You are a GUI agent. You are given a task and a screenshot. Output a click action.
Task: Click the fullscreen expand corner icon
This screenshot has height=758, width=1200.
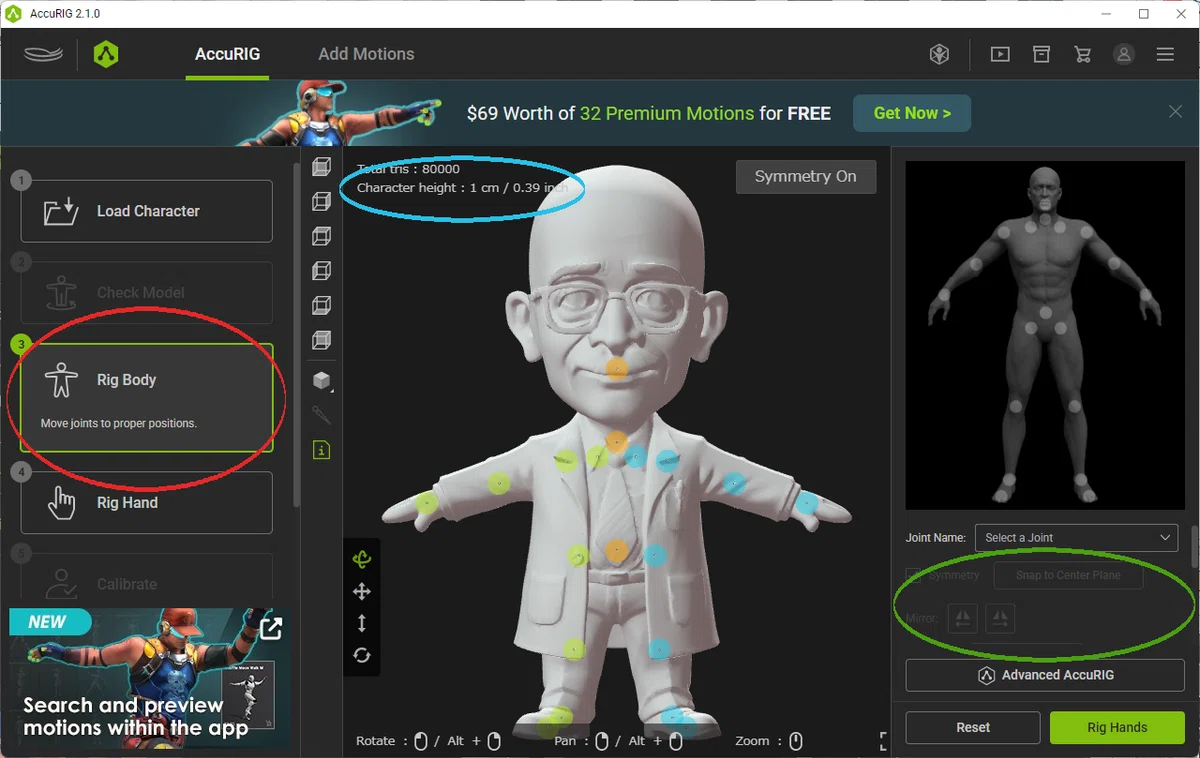[x=884, y=741]
